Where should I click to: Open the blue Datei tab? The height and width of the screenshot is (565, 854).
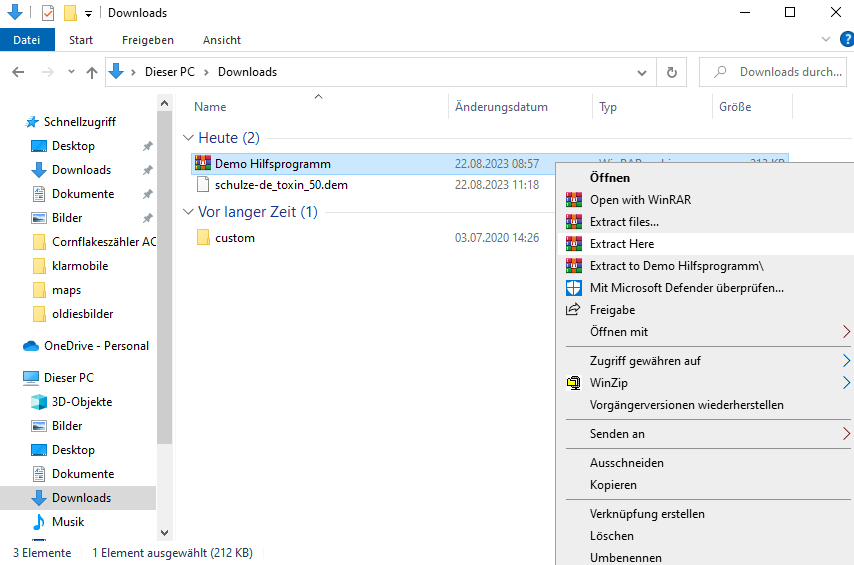(27, 40)
